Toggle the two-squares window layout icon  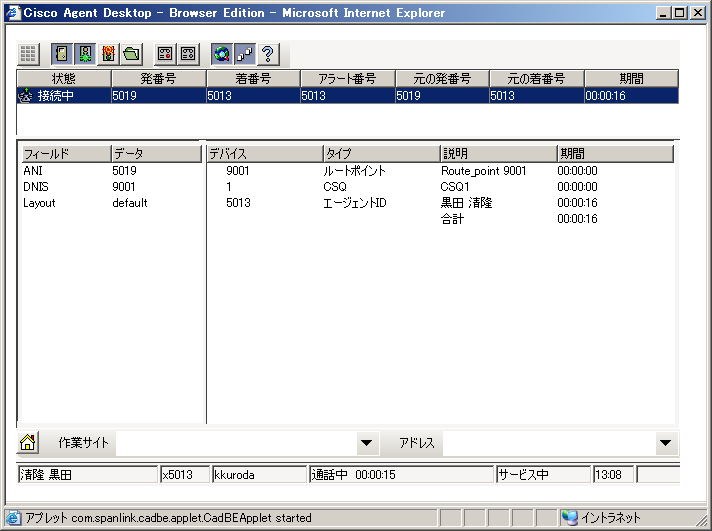[x=245, y=54]
